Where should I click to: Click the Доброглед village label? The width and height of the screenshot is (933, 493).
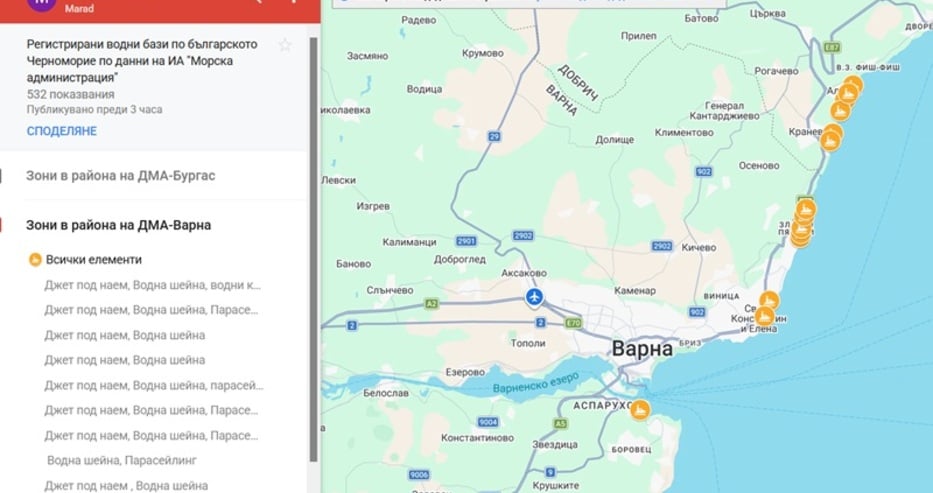click(x=459, y=259)
